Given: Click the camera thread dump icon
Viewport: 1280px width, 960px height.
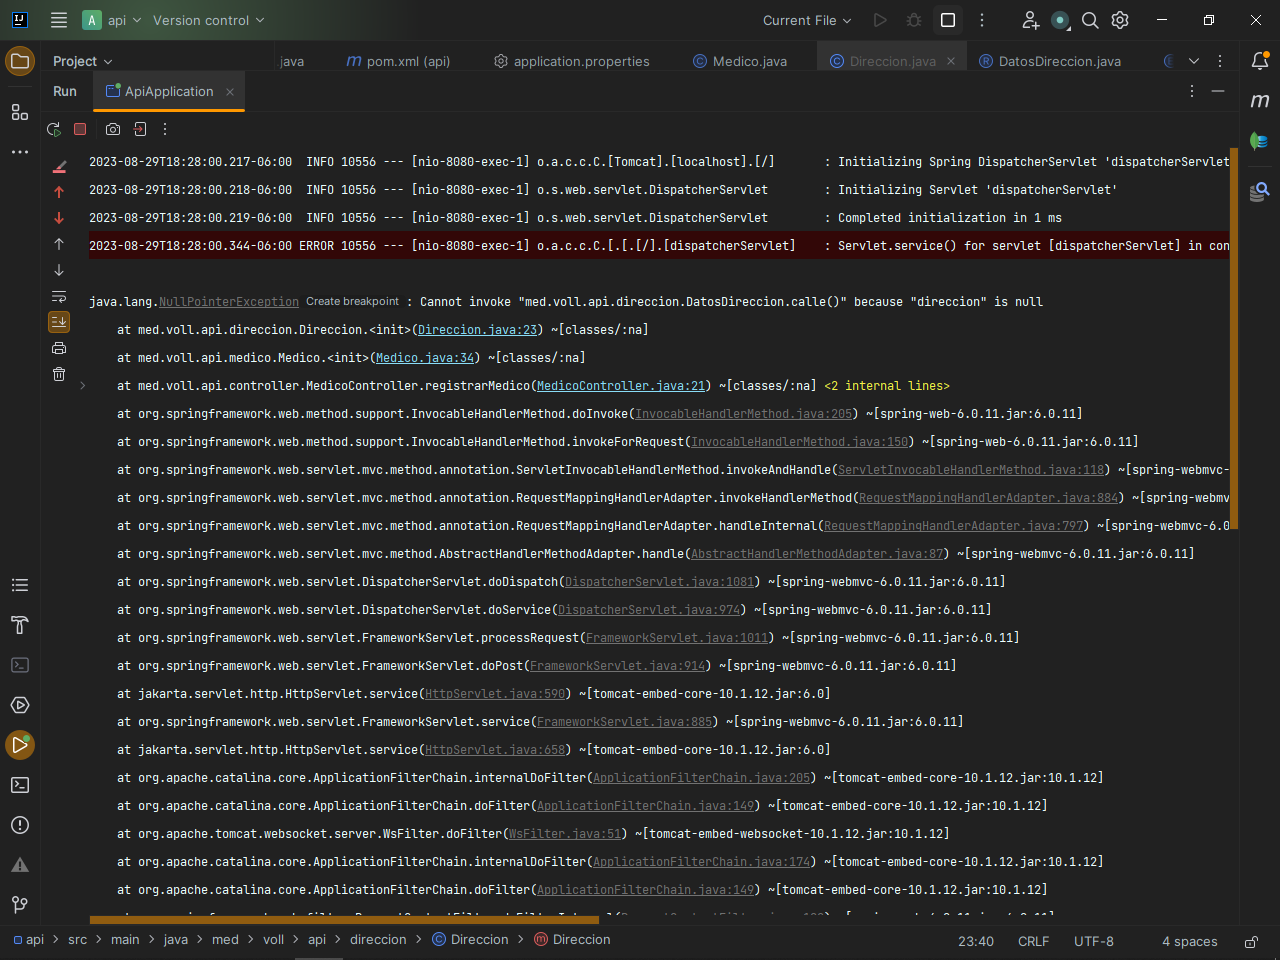Looking at the screenshot, I should (x=113, y=129).
